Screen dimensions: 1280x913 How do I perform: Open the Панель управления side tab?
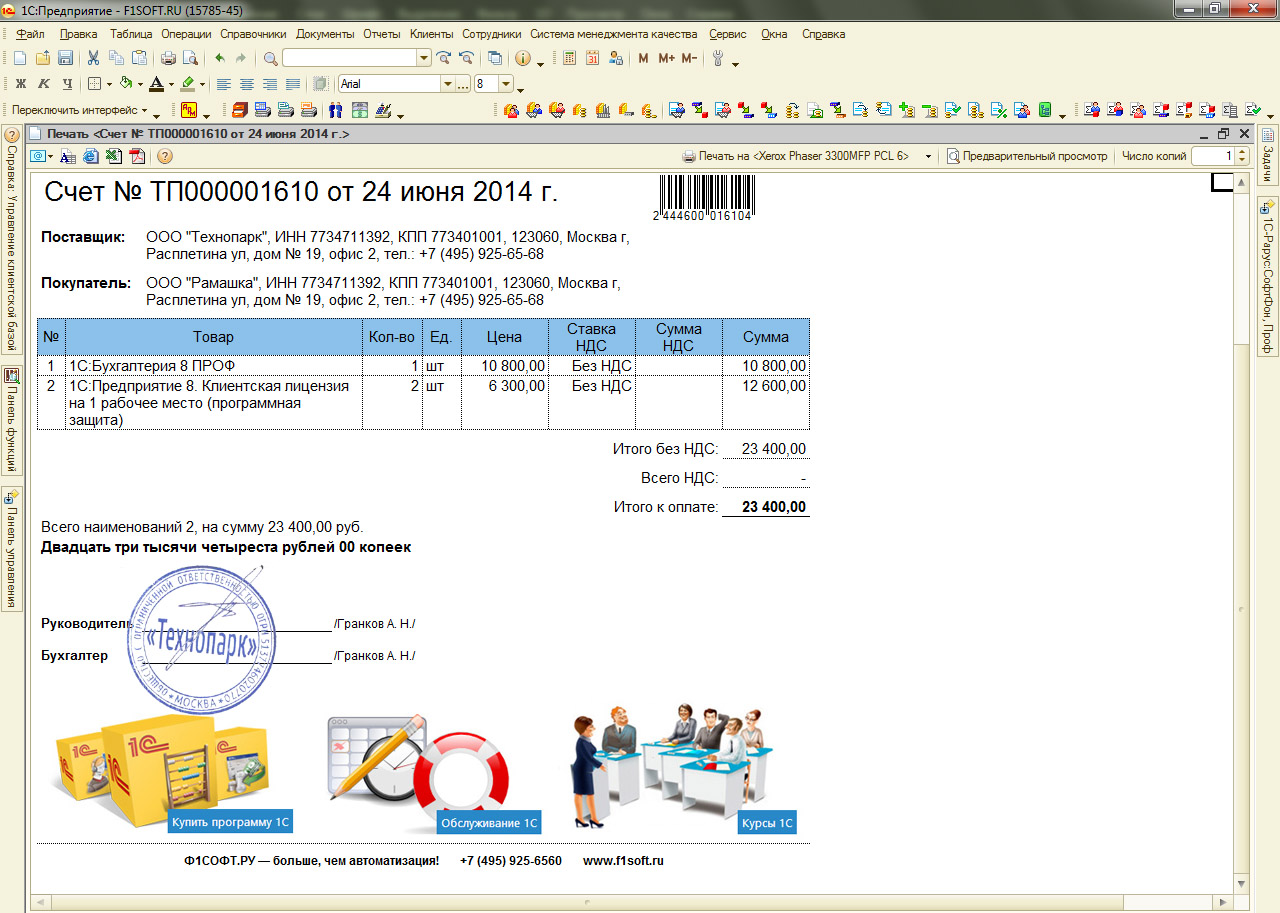pos(12,548)
